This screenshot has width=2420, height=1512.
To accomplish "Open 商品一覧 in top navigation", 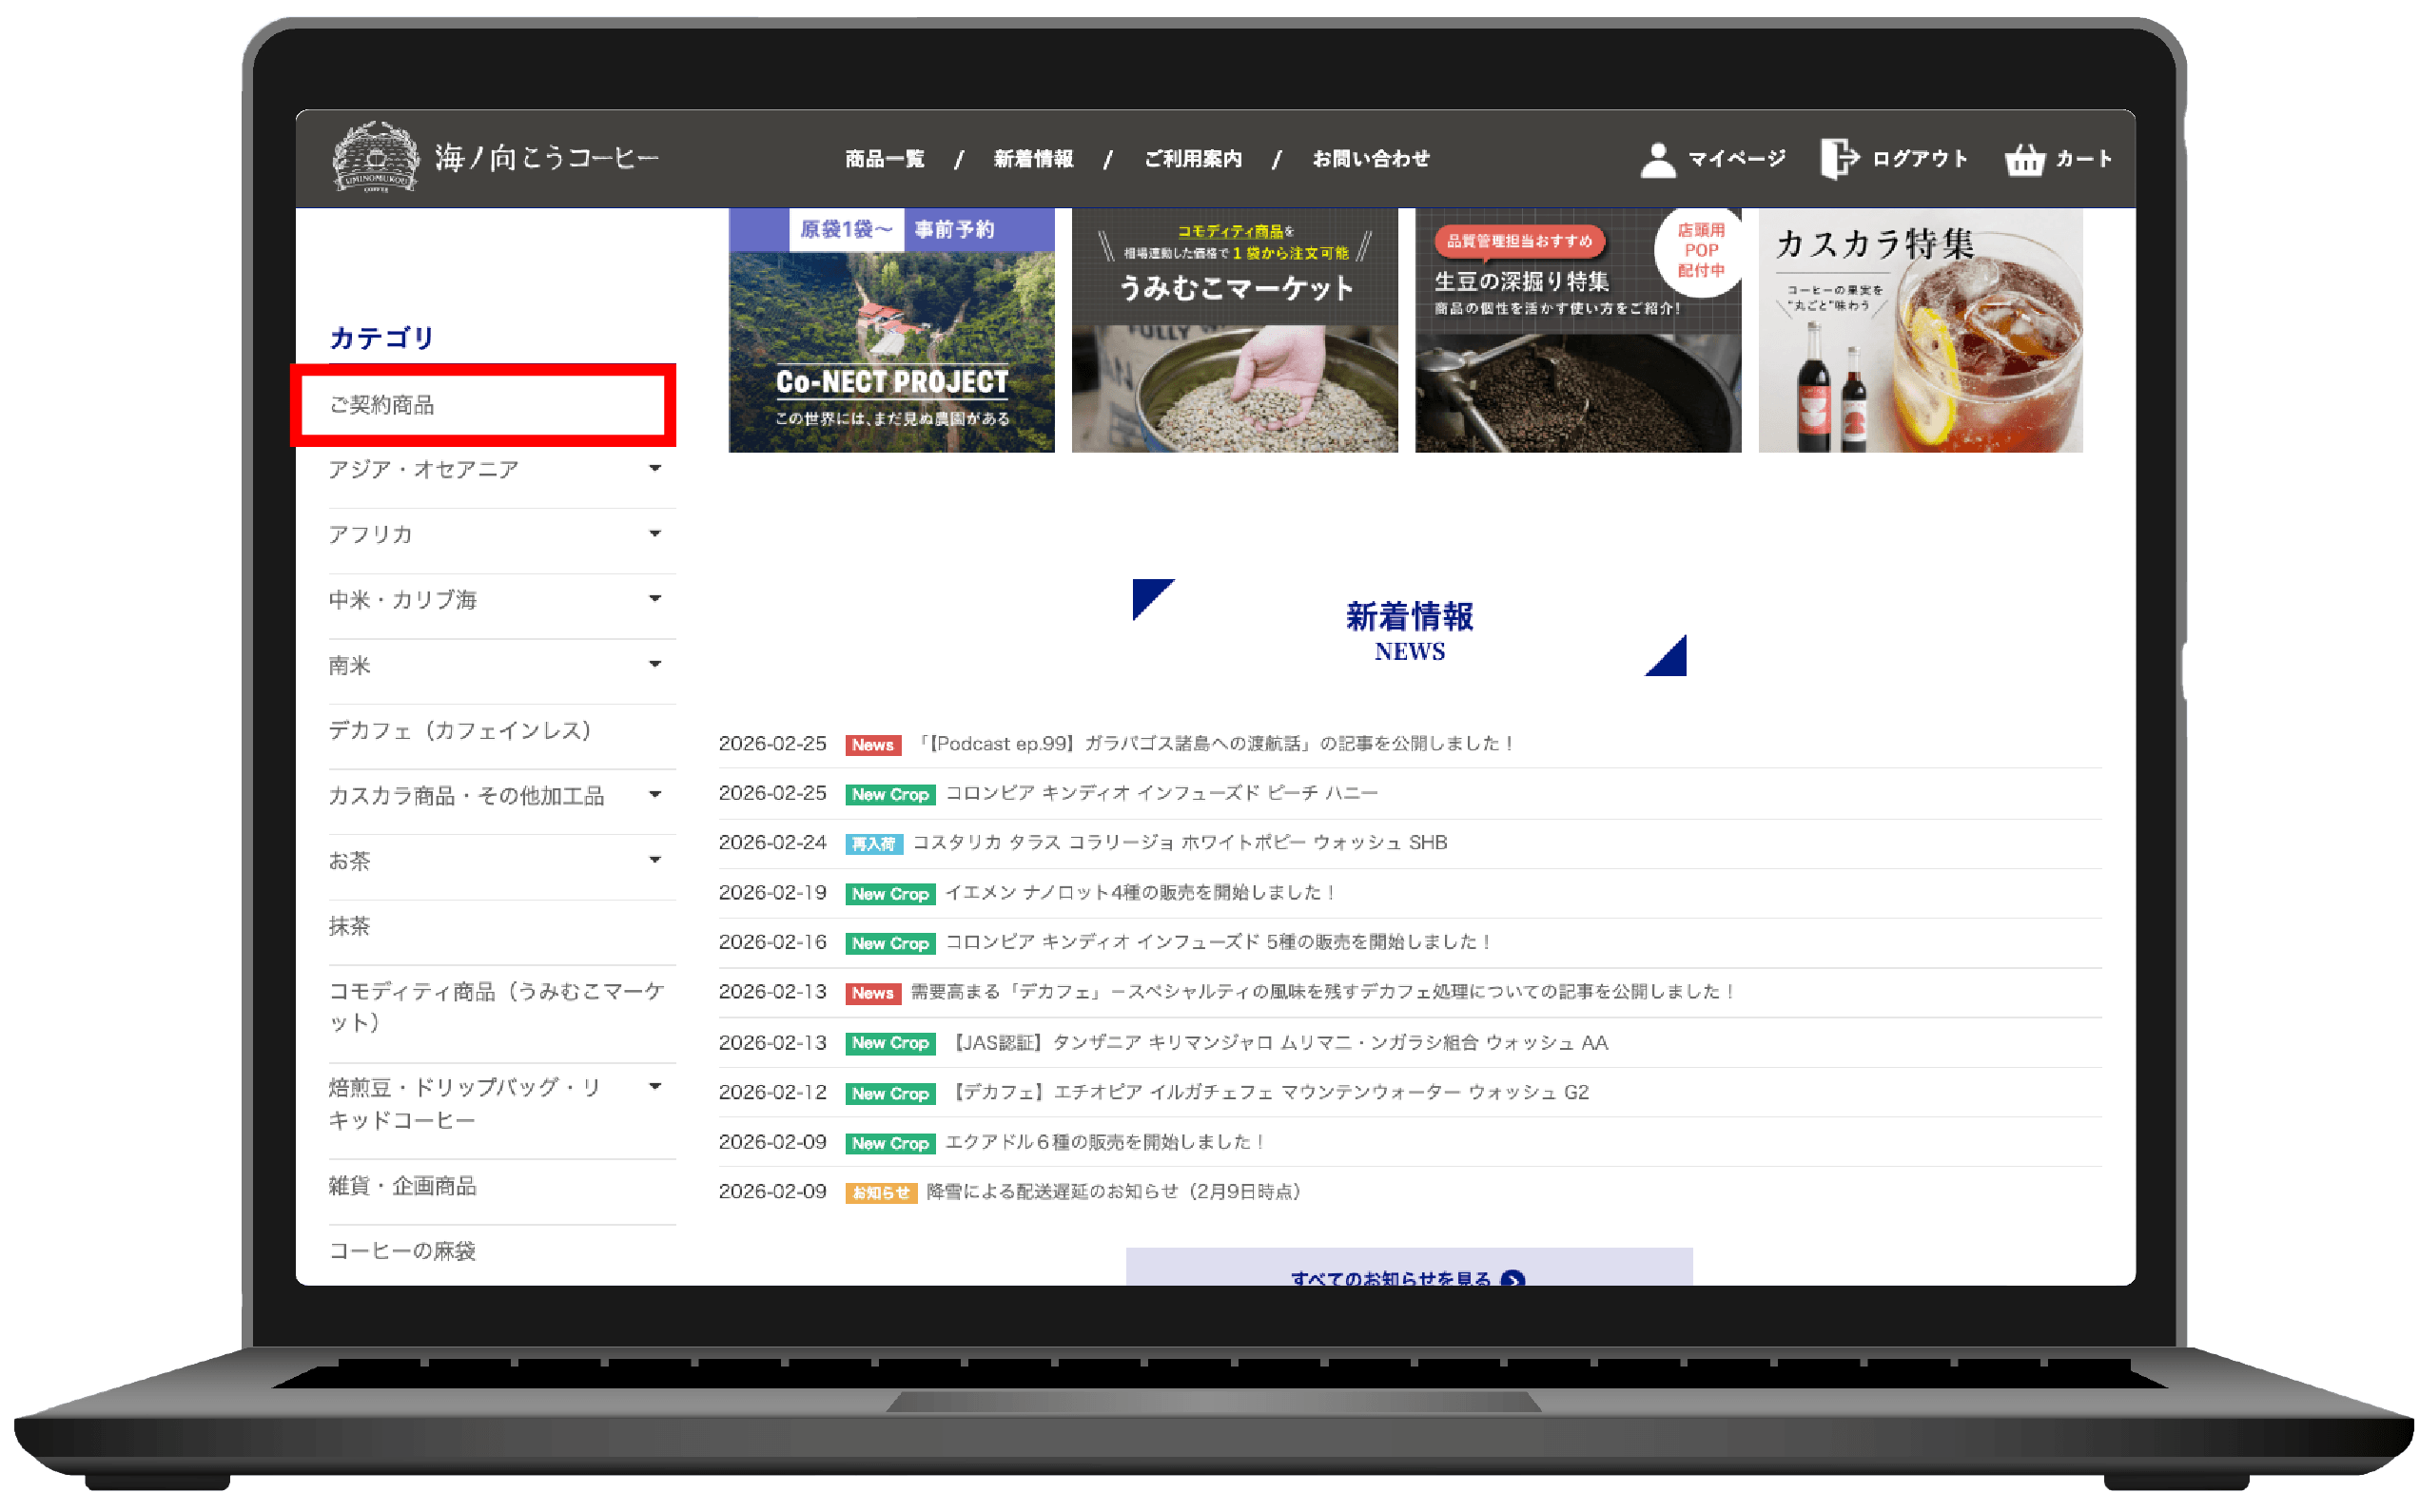I will (884, 159).
